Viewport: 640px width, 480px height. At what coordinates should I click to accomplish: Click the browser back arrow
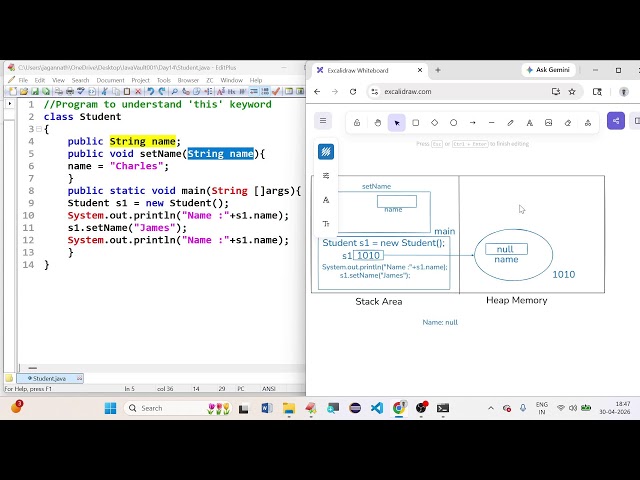(317, 91)
